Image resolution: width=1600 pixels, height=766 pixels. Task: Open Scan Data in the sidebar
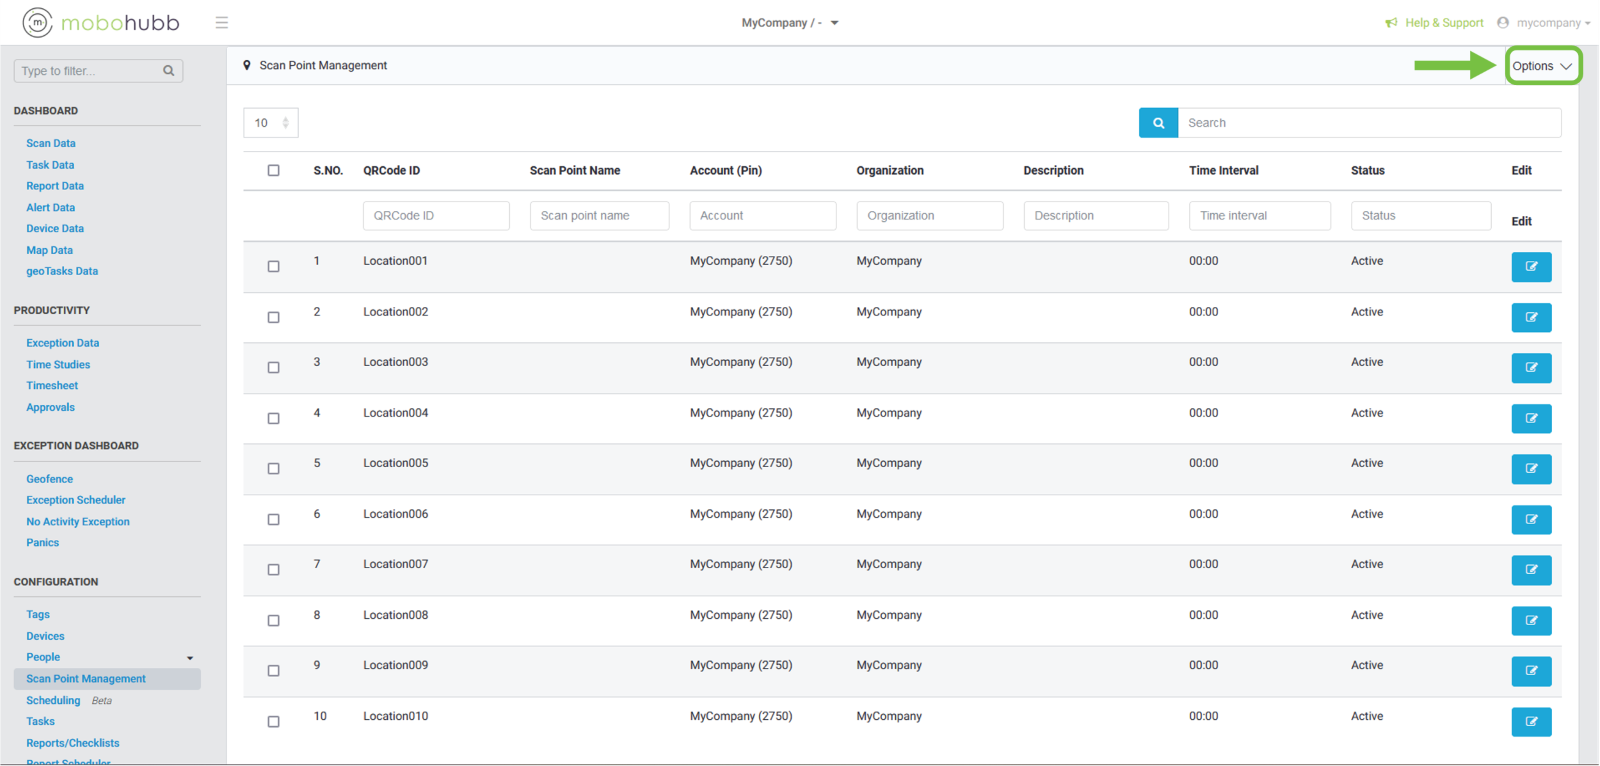[51, 144]
